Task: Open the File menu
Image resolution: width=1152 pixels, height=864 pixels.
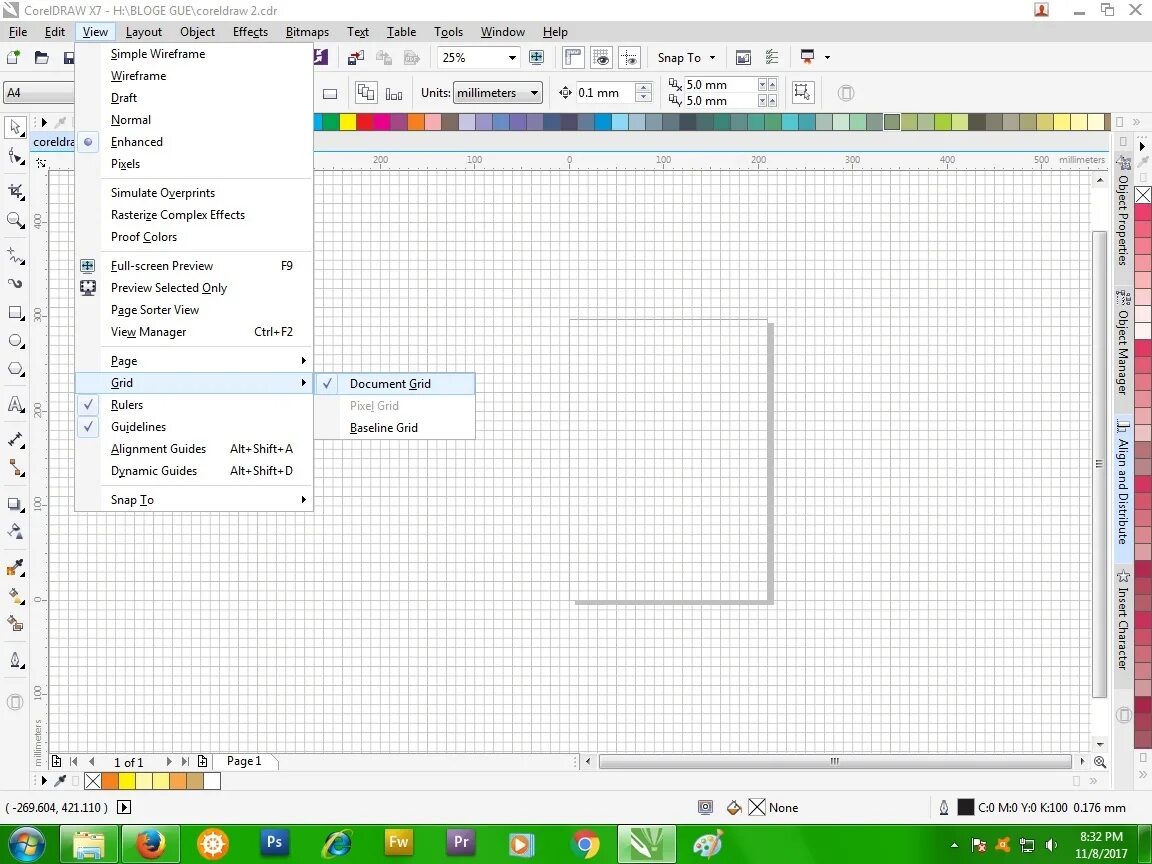Action: tap(18, 32)
